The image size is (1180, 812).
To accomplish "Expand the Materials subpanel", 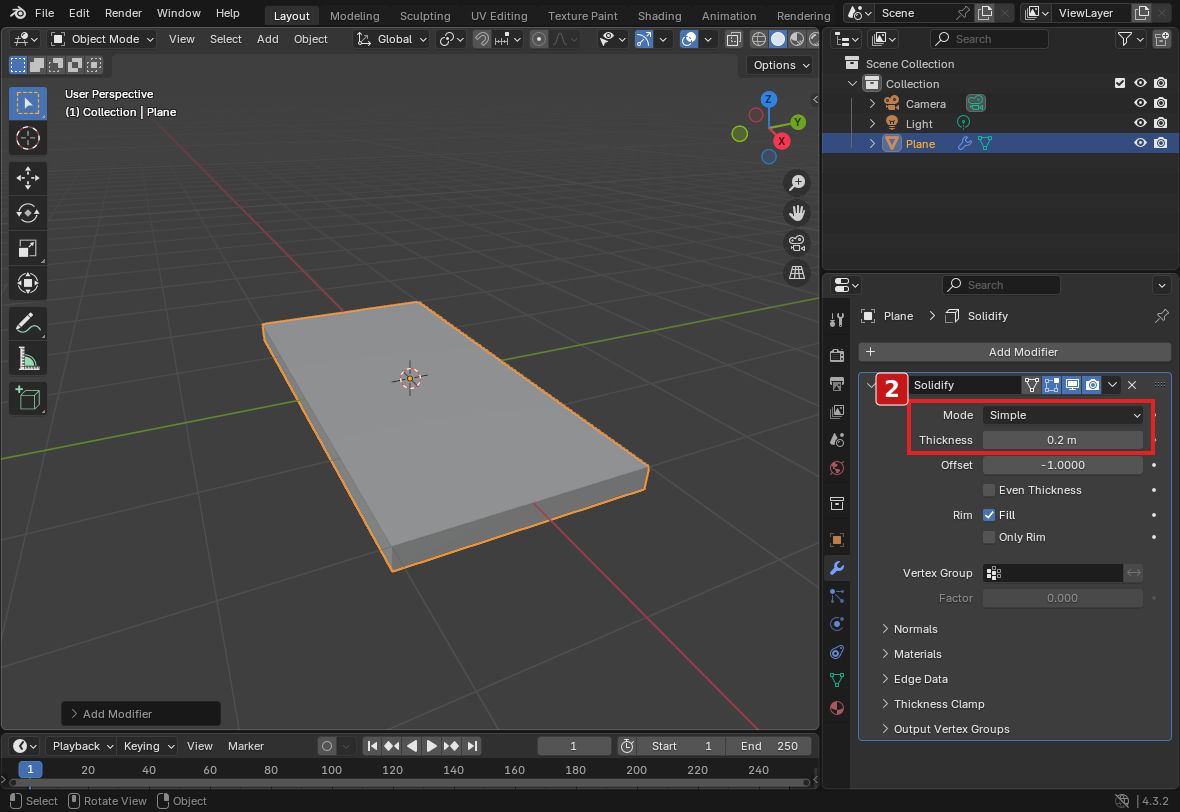I will point(911,654).
